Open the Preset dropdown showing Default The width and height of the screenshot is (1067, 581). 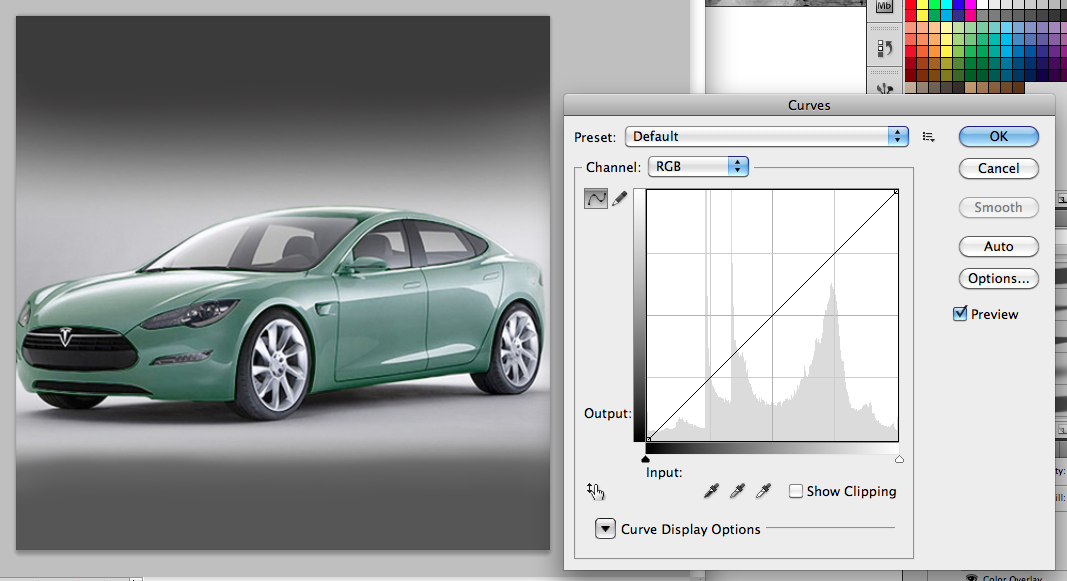pos(767,136)
